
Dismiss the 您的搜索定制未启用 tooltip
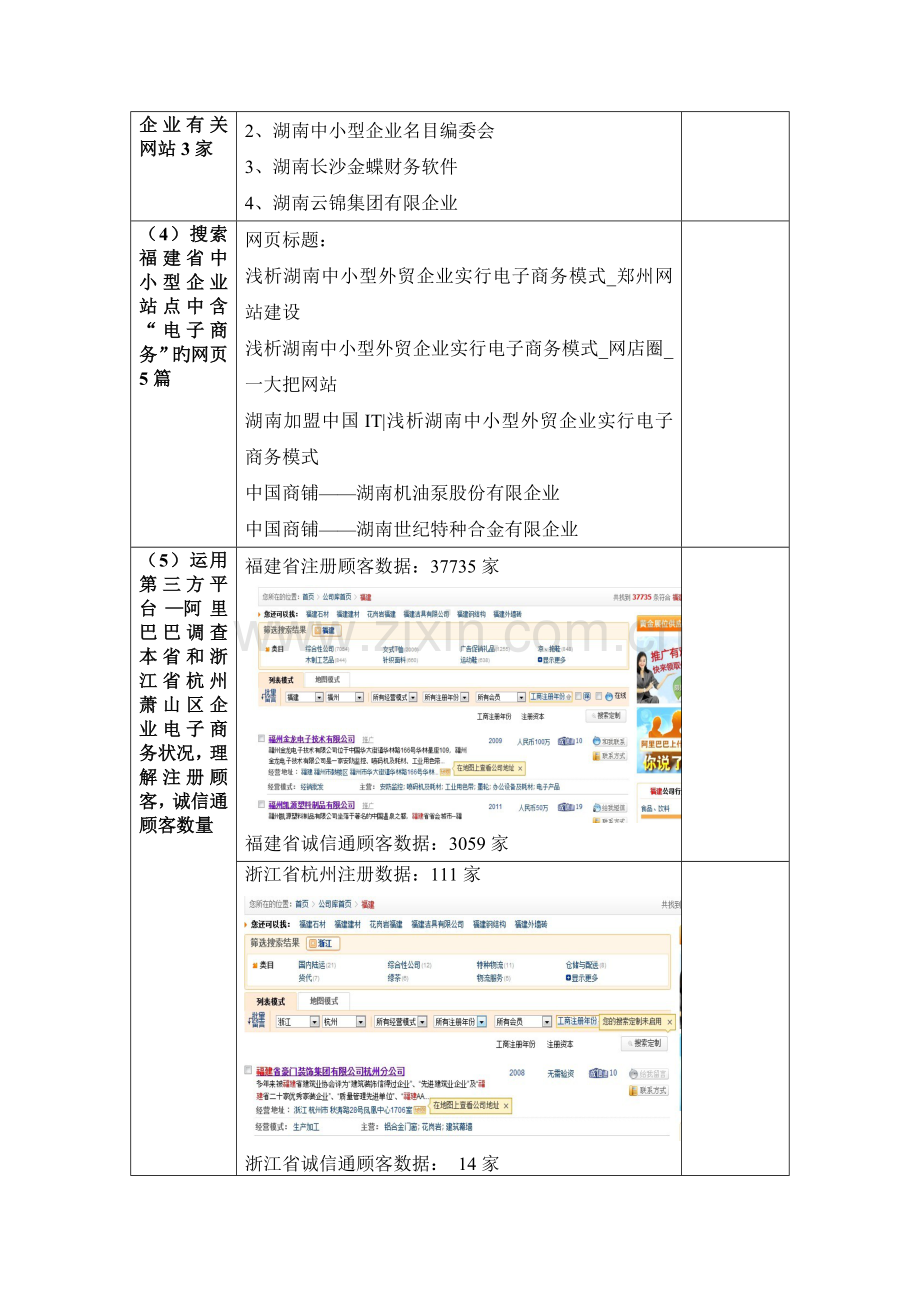point(669,1021)
